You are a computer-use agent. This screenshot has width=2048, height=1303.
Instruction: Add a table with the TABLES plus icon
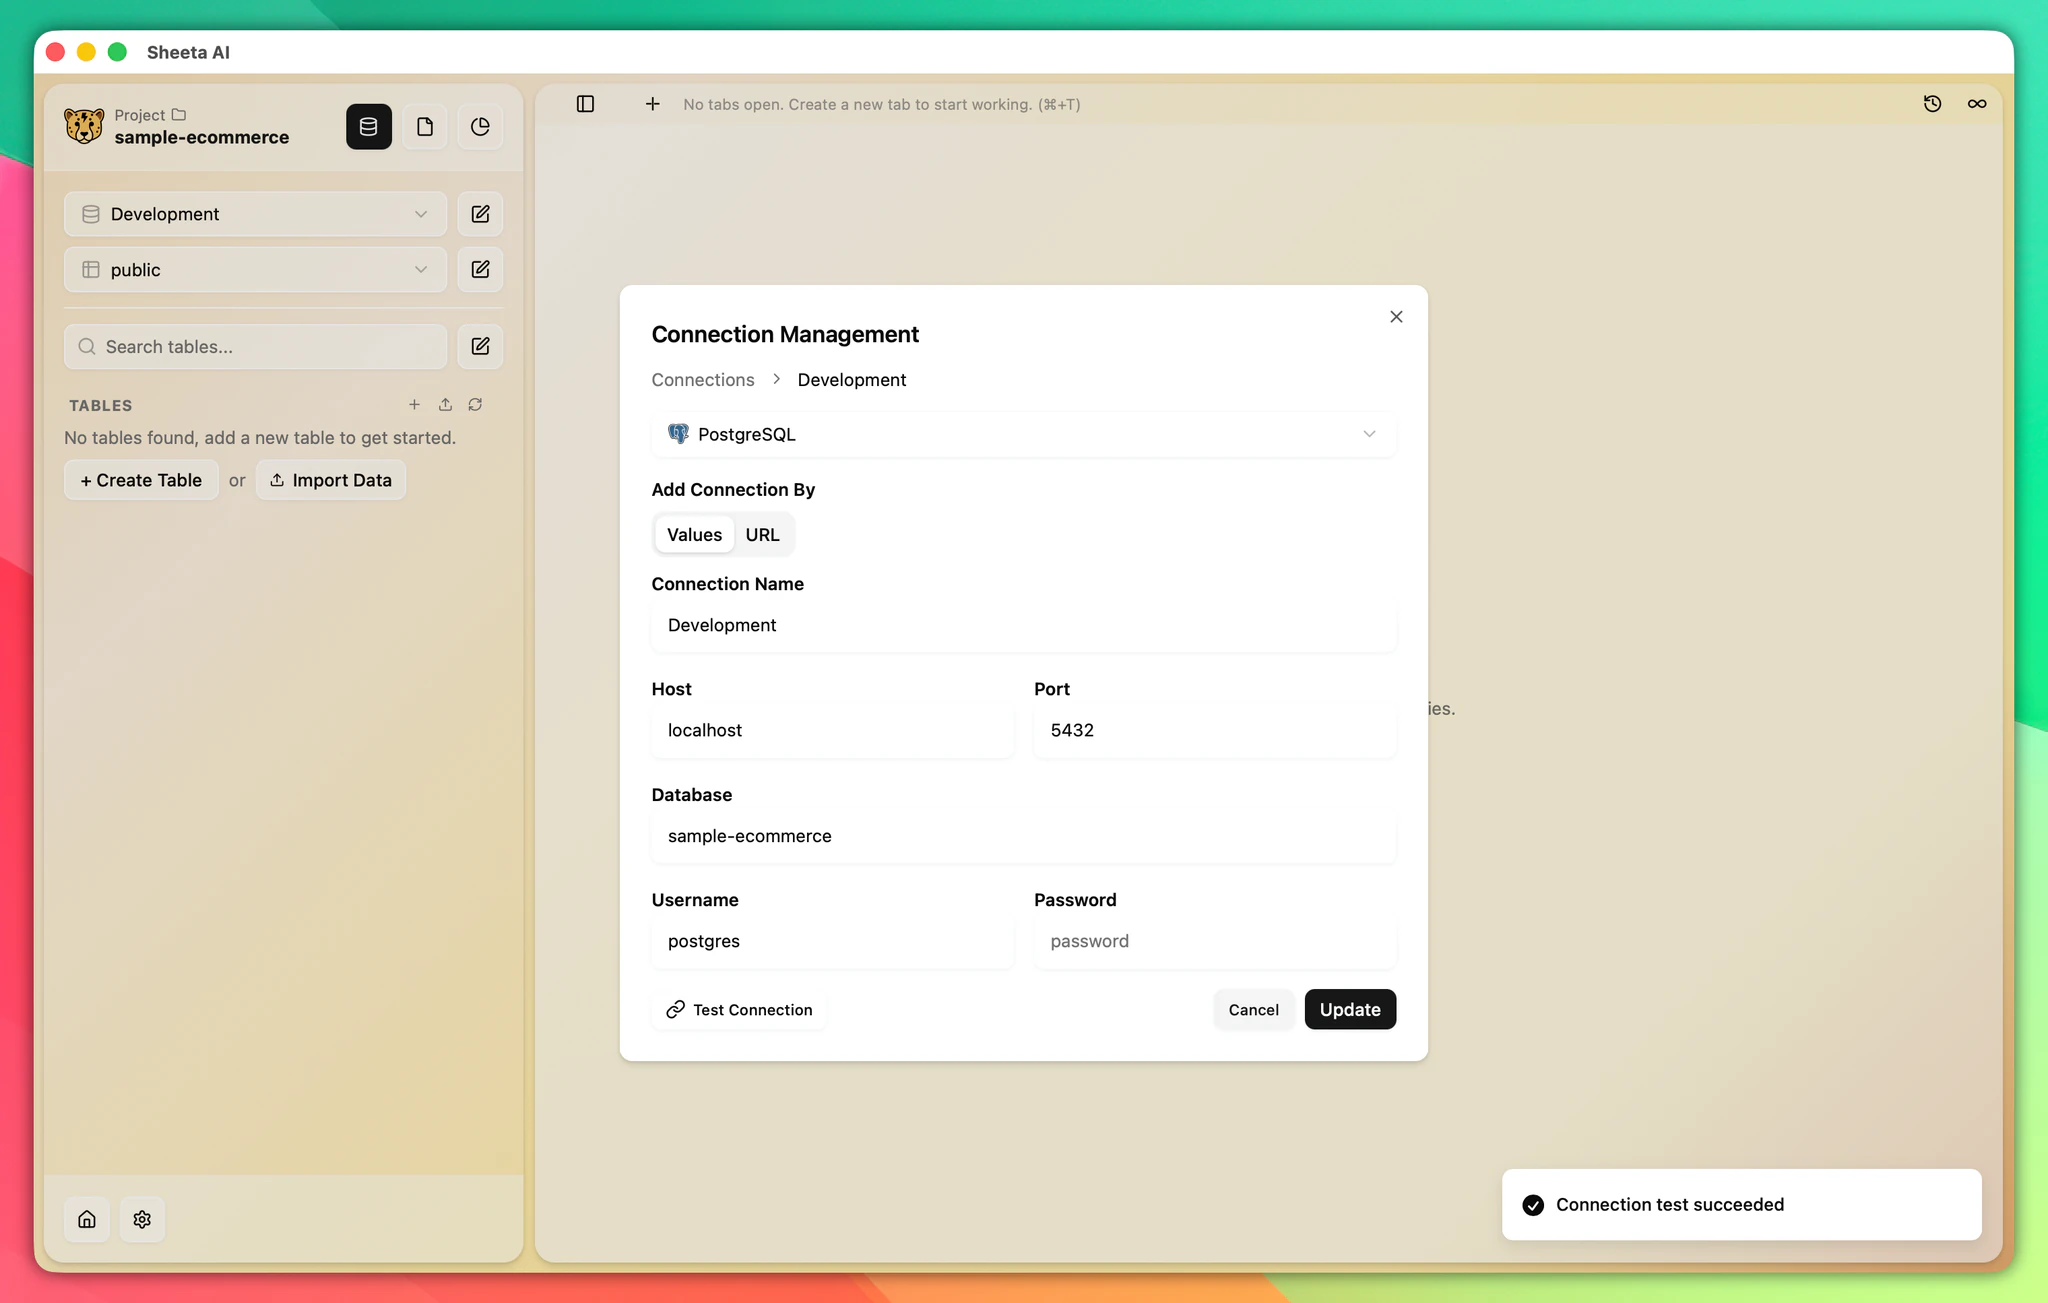(414, 405)
